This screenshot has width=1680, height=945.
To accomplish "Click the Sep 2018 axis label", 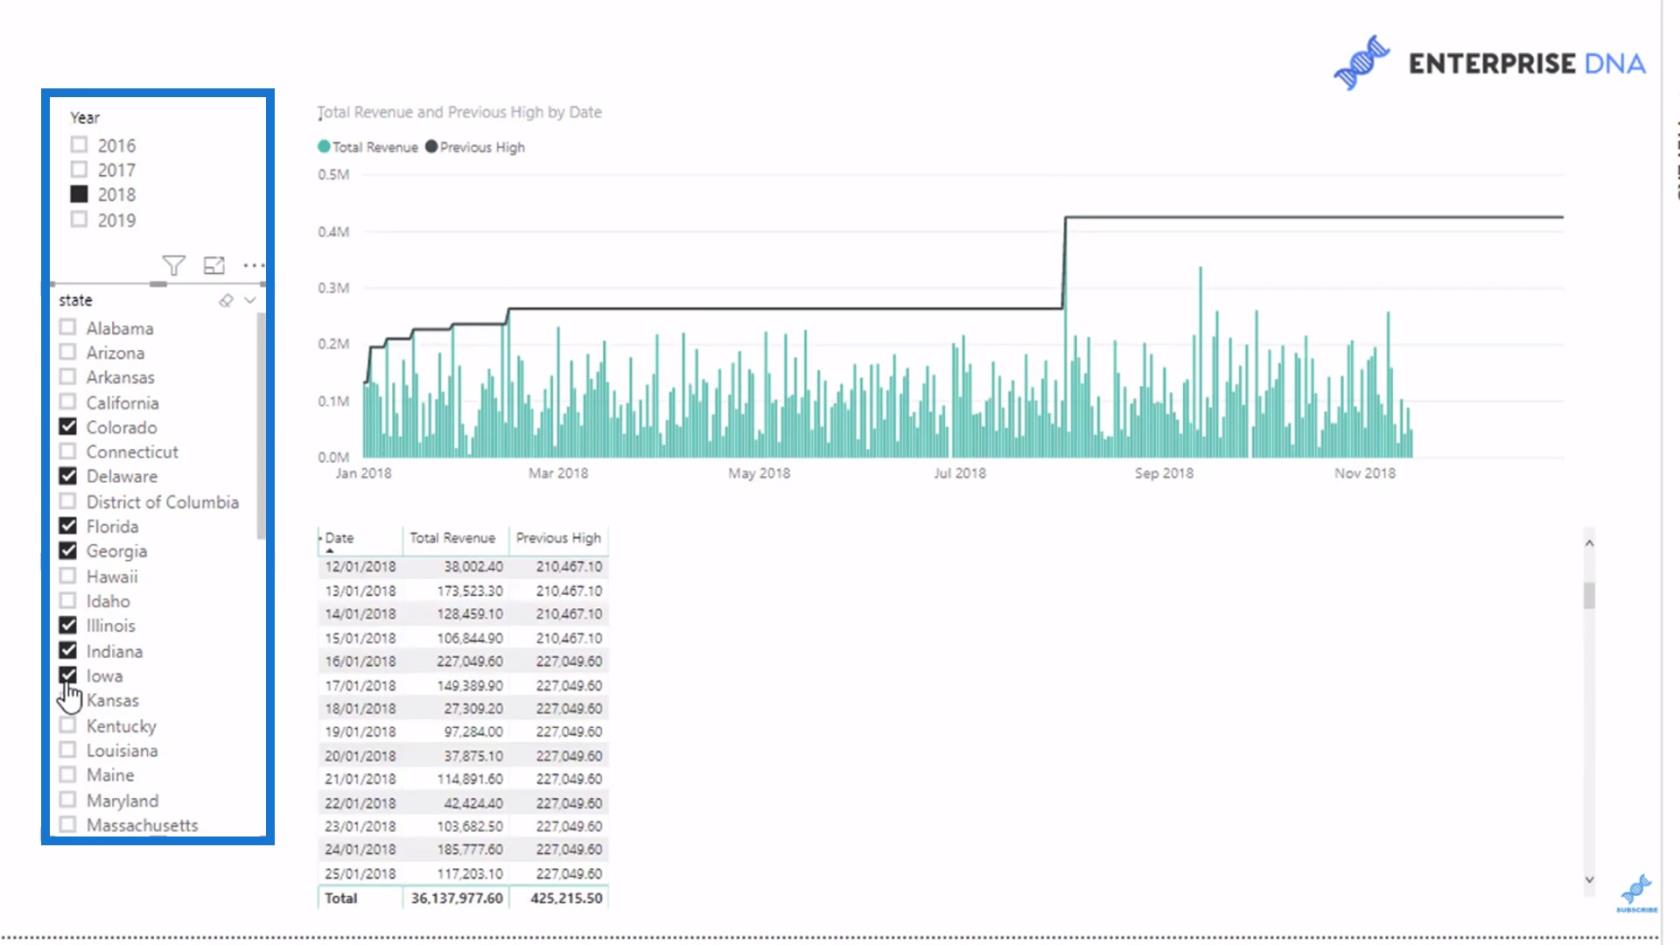I will click(1164, 473).
